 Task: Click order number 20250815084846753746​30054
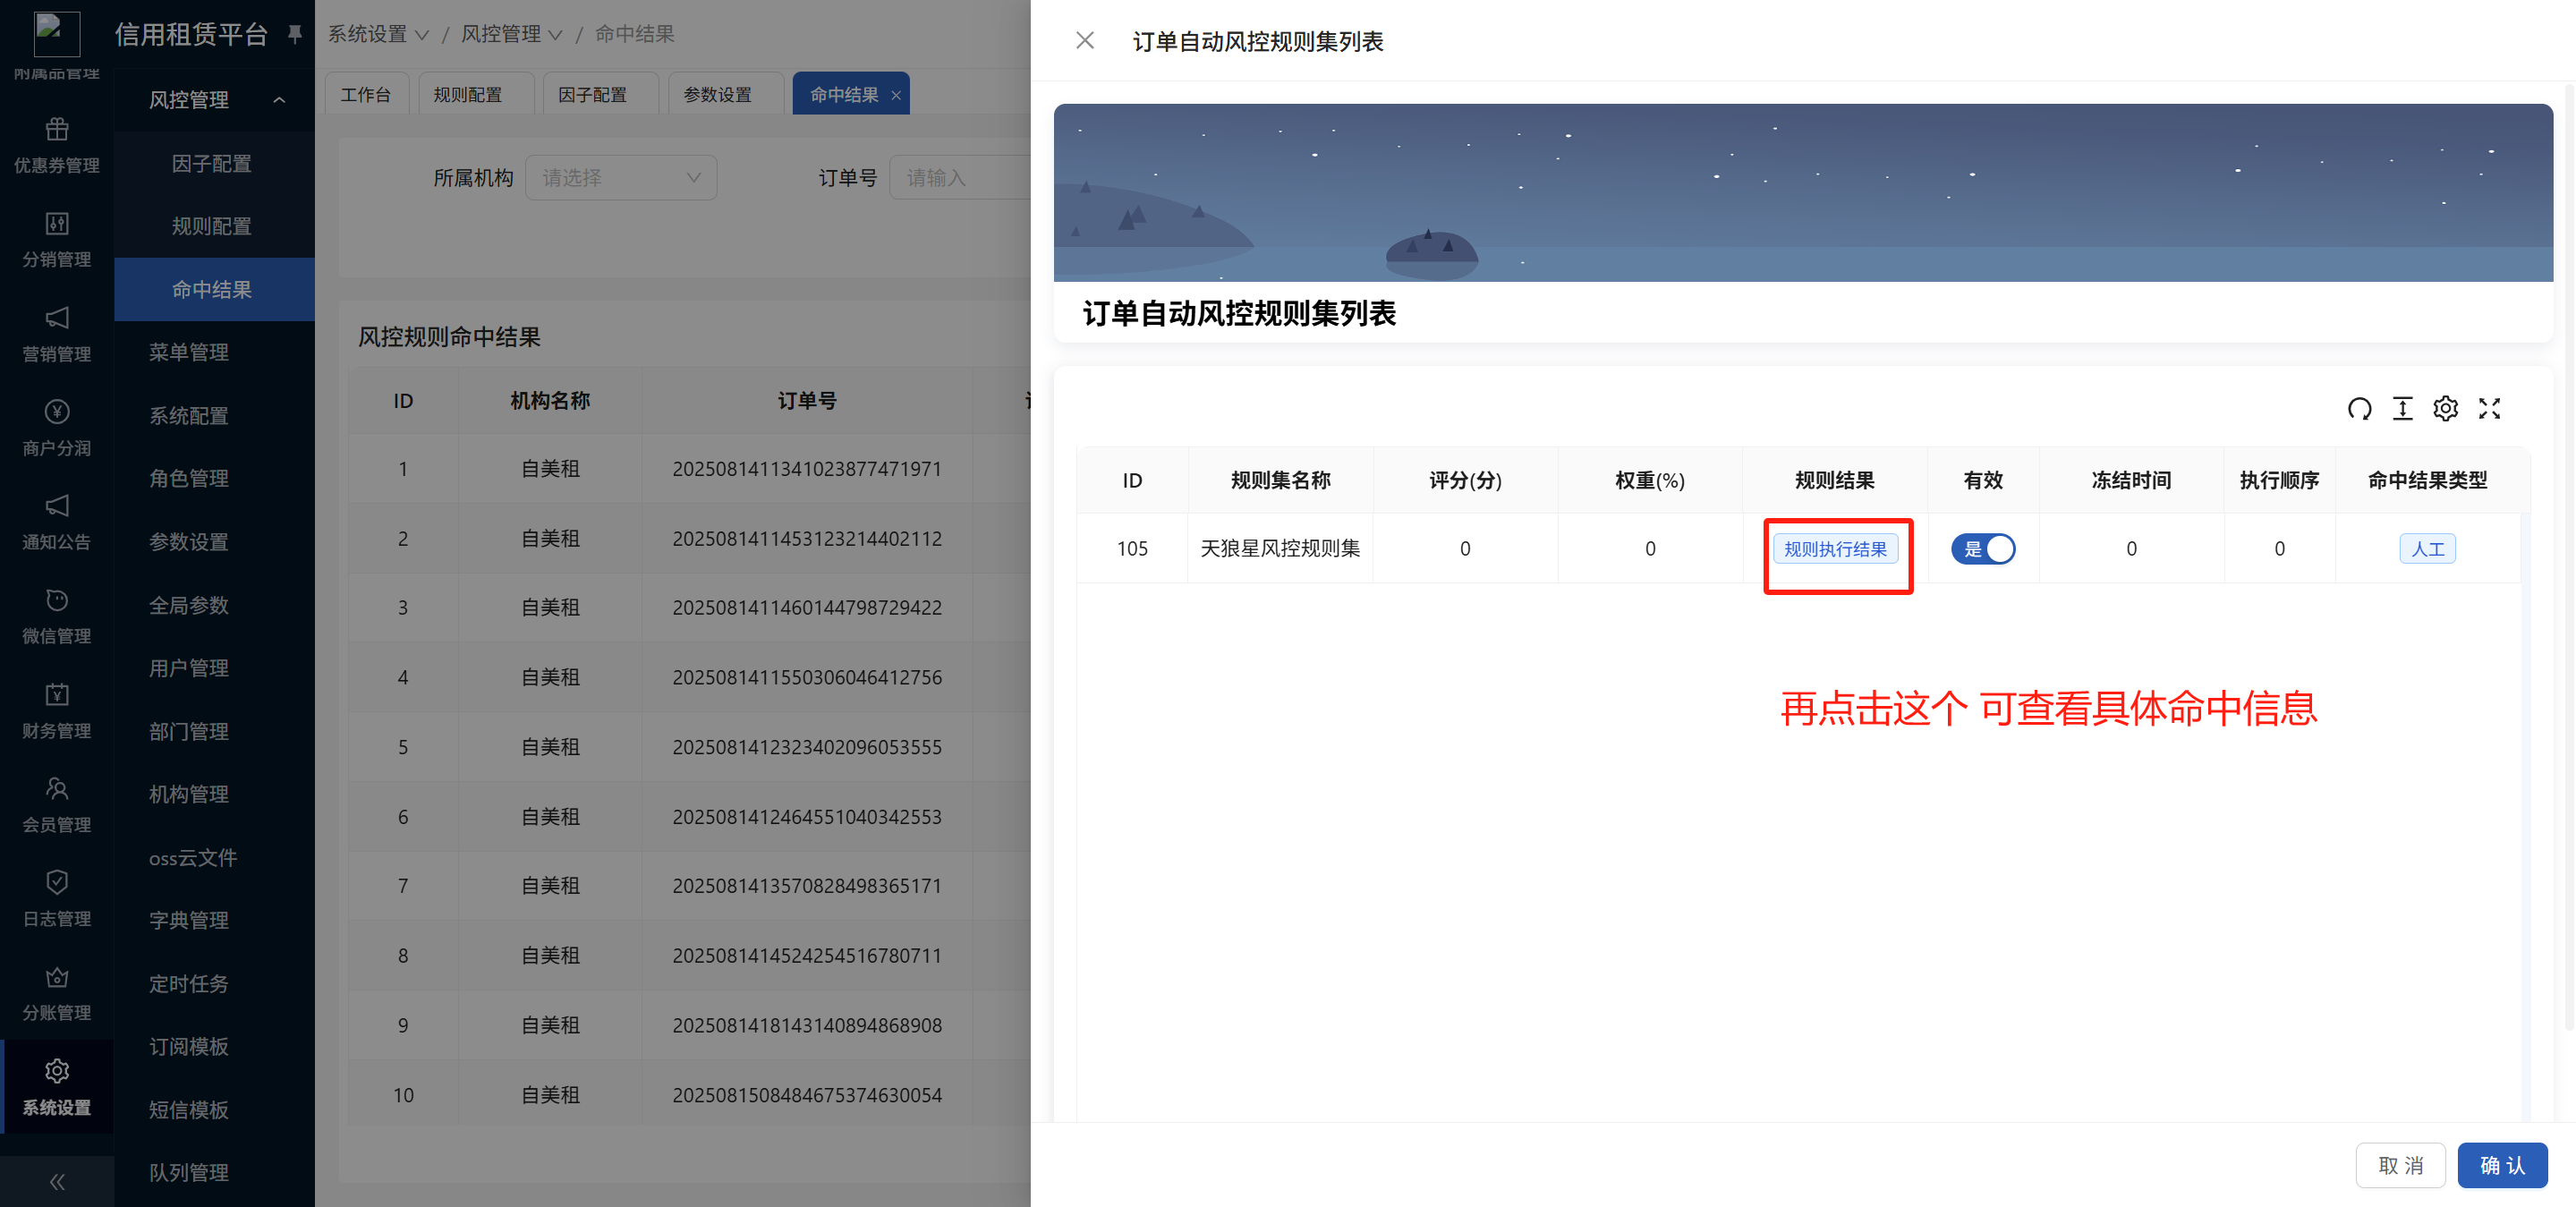807,1095
